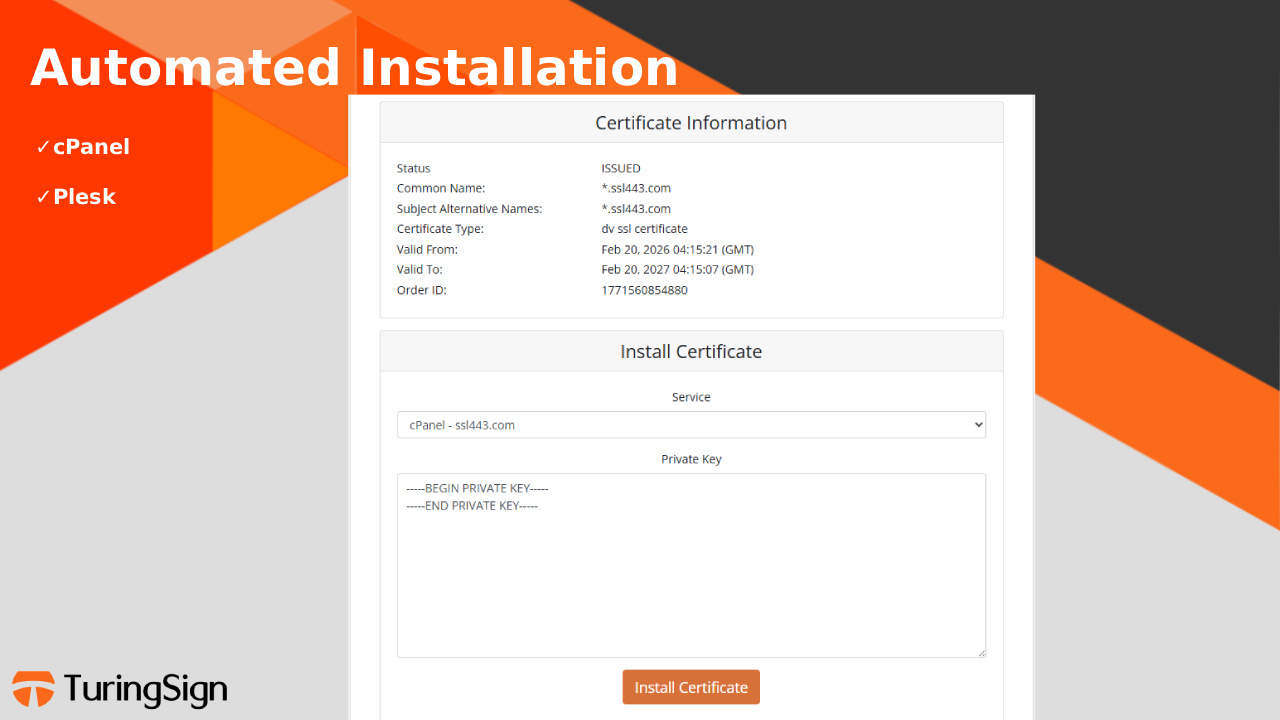Click the TuringSign brand name text
This screenshot has width=1280, height=720.
pos(146,689)
